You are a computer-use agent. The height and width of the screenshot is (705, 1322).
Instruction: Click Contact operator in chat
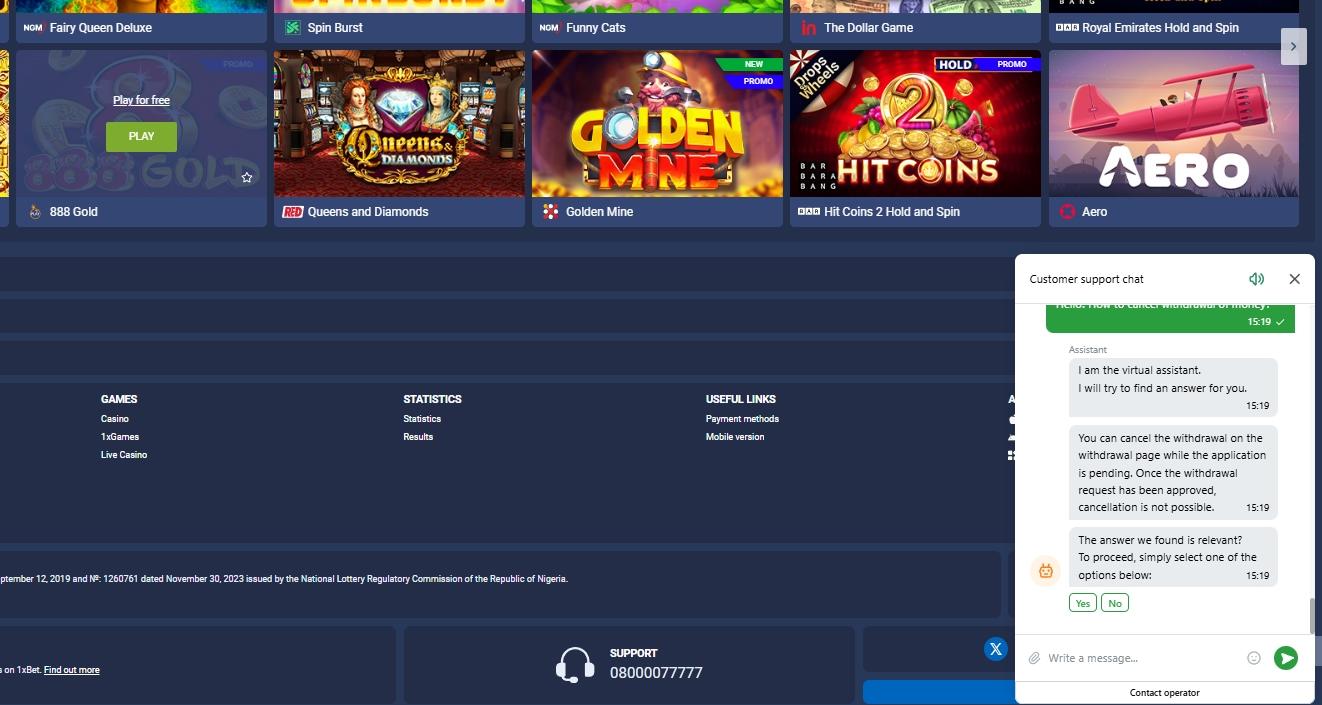[x=1164, y=693]
